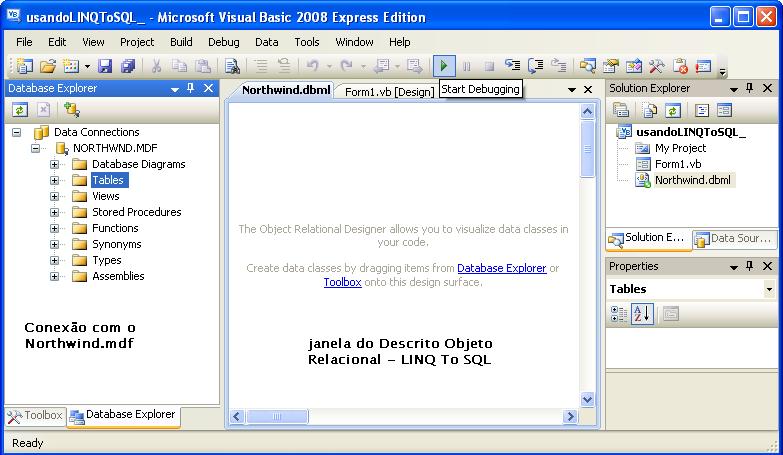Click Connect to Database icon
The image size is (783, 455).
click(72, 110)
